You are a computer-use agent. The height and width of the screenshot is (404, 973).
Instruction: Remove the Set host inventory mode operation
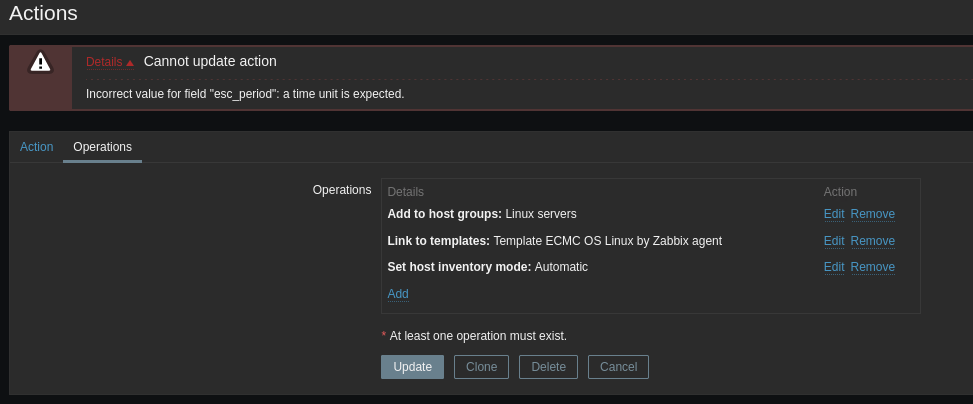(x=872, y=267)
